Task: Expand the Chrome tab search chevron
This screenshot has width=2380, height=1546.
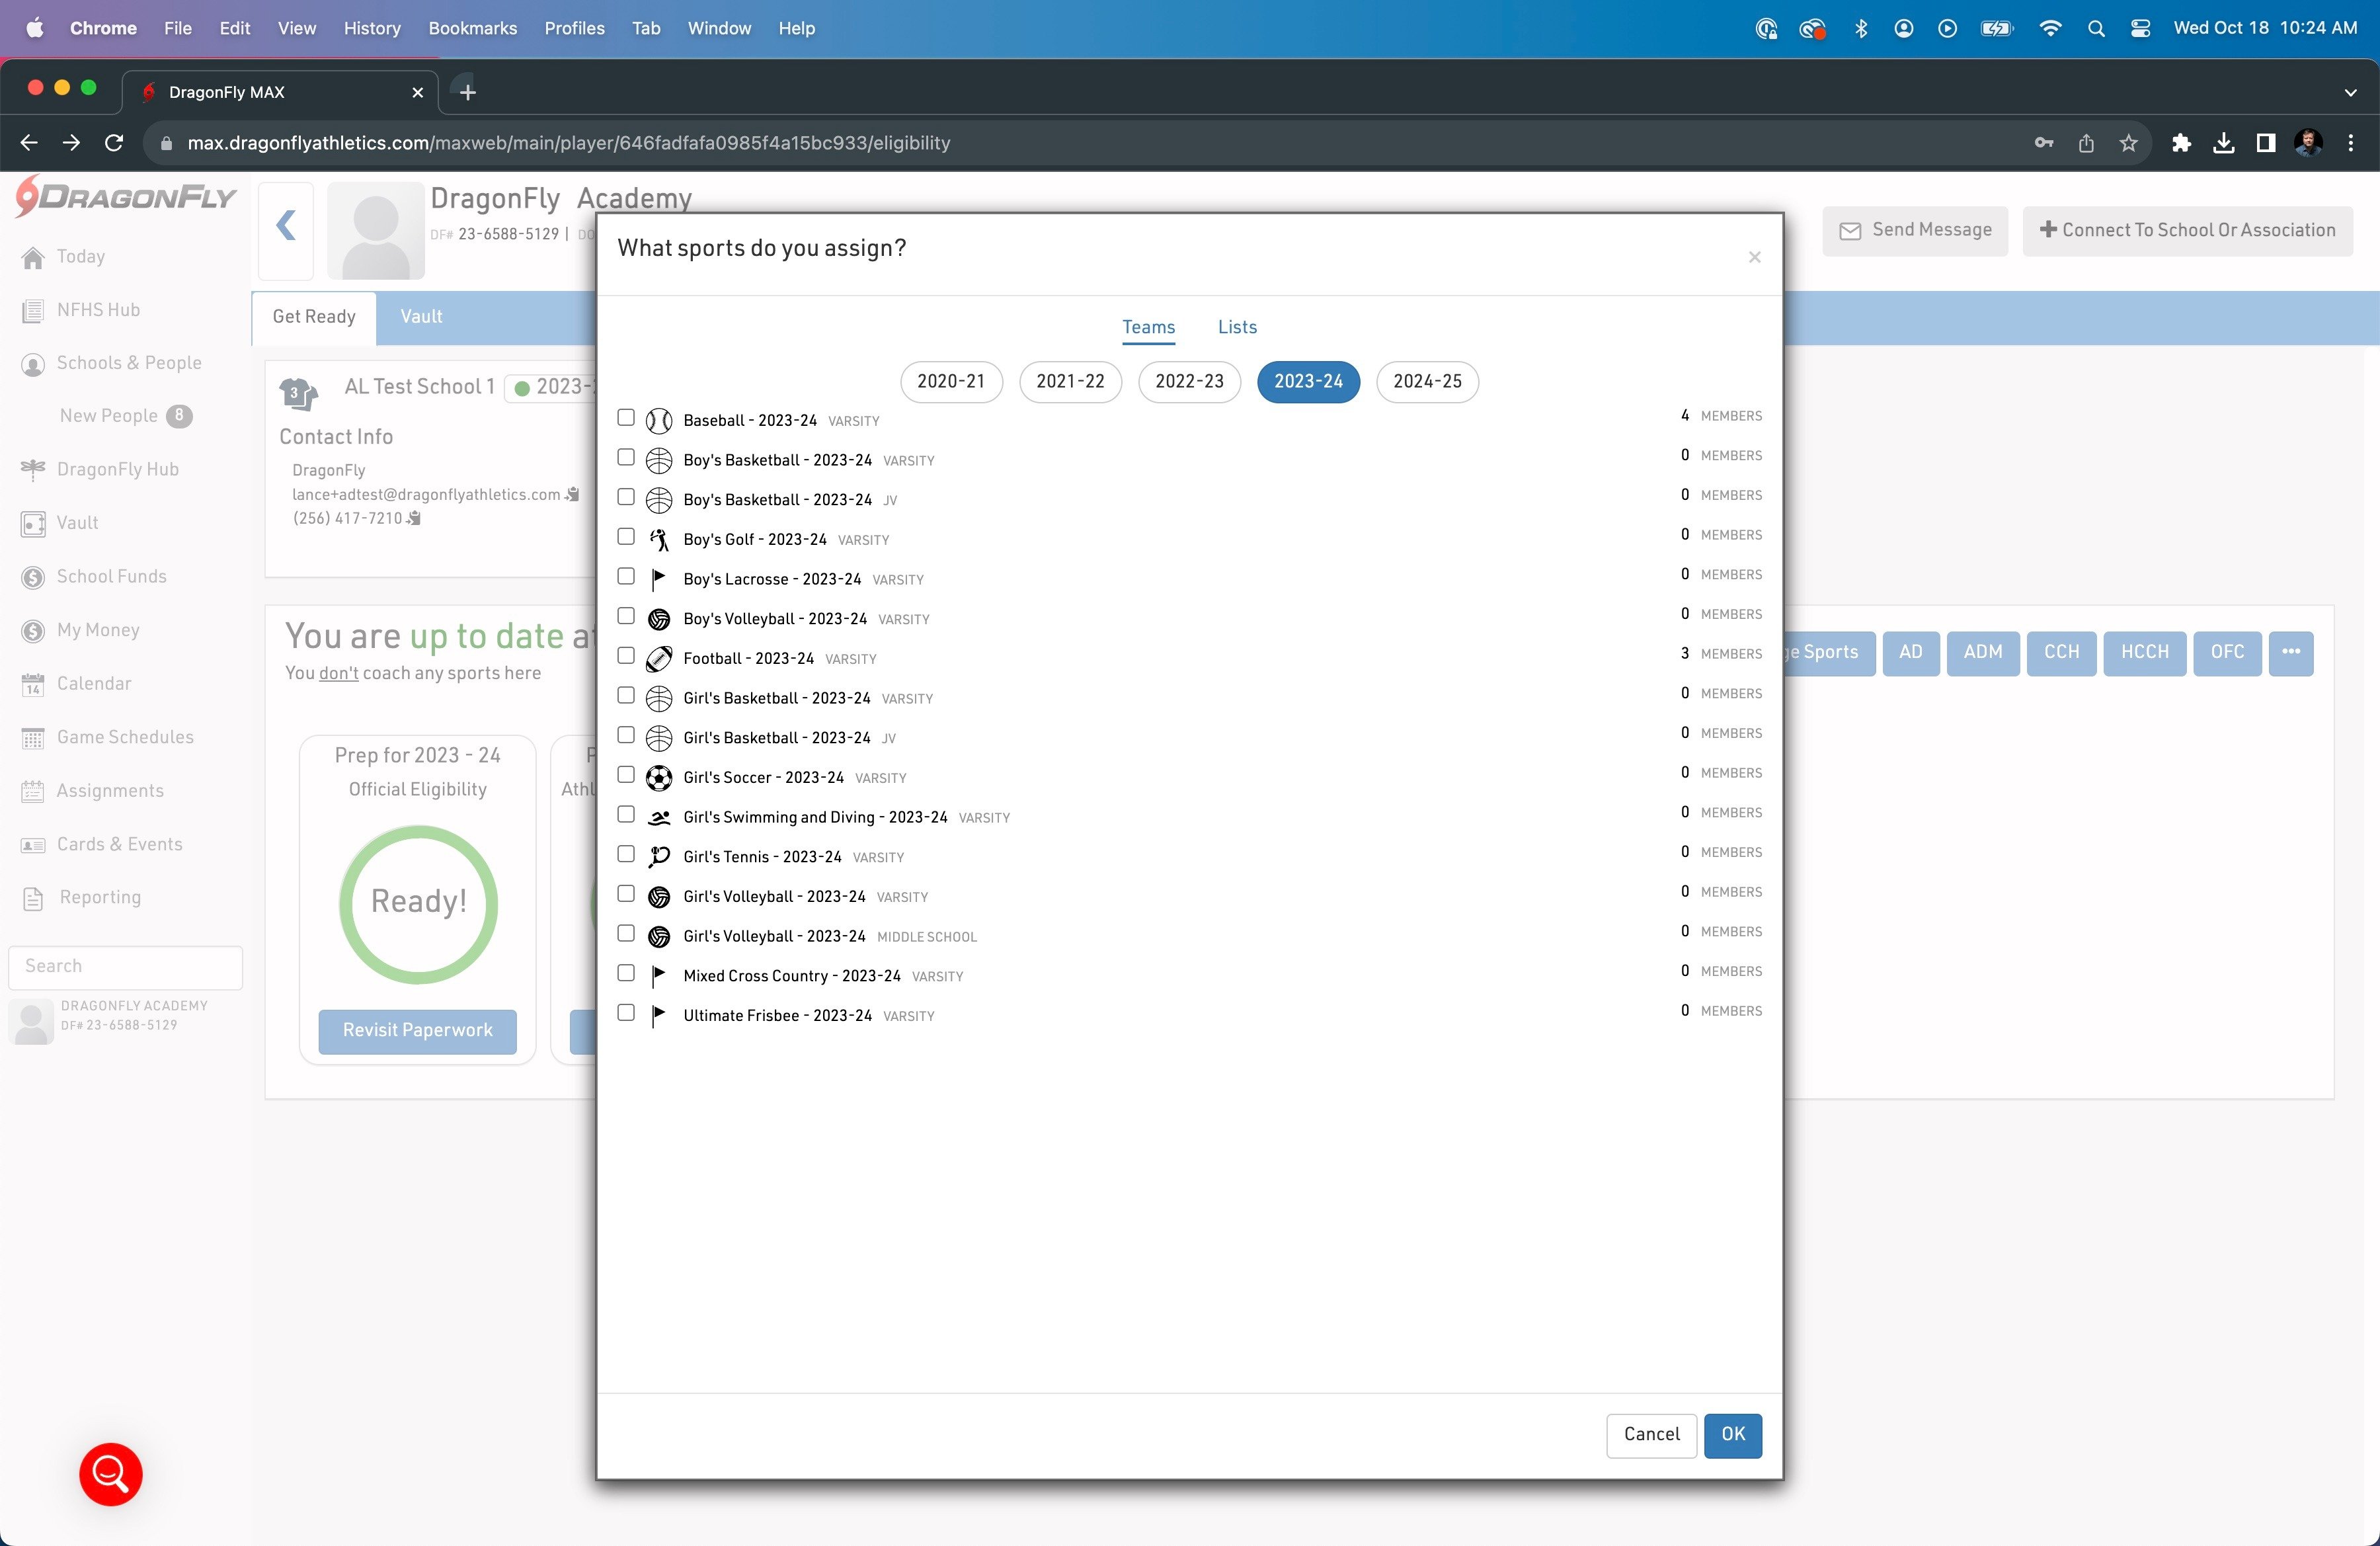Action: pos(2350,92)
